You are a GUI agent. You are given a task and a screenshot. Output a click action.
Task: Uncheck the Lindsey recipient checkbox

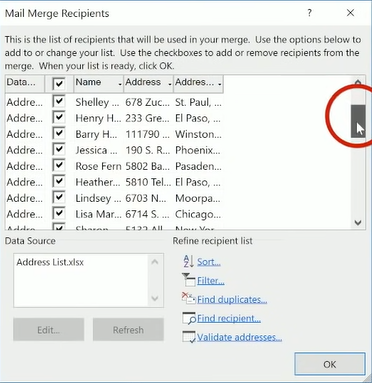point(59,197)
